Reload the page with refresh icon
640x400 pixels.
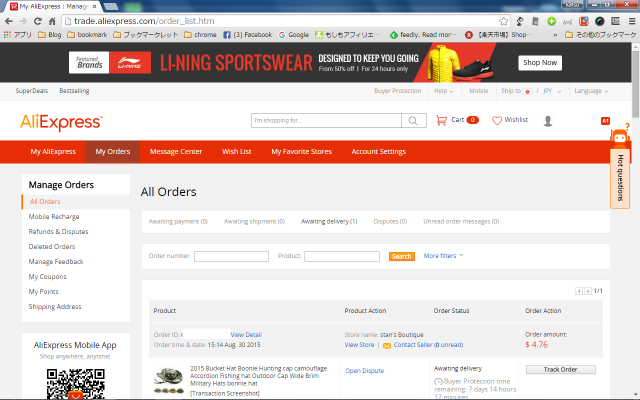[x=38, y=21]
